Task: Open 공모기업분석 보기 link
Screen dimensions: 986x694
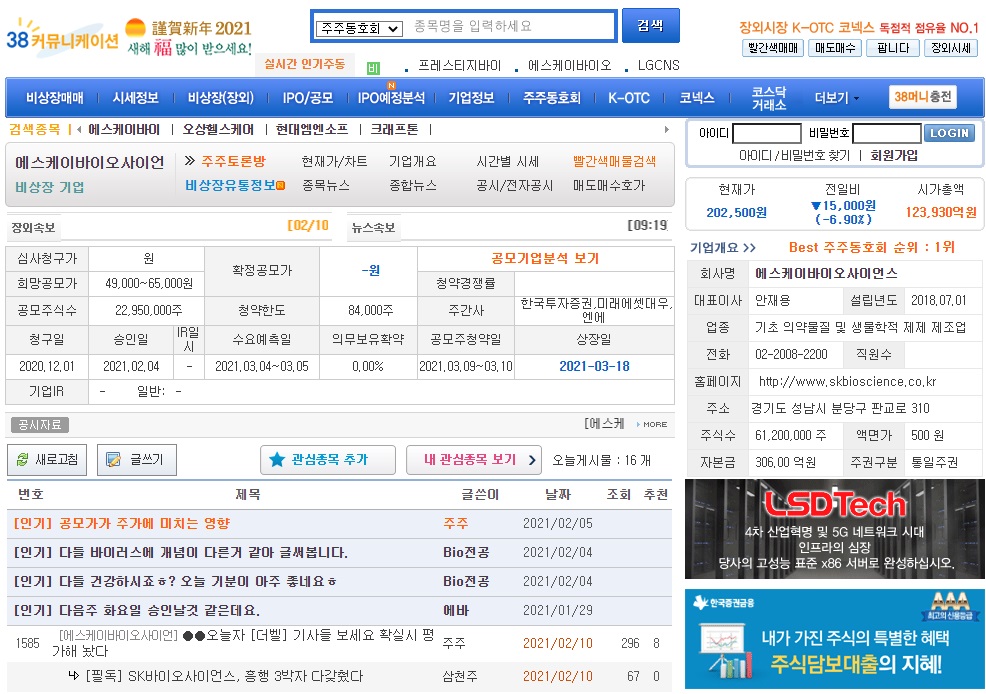Action: [545, 258]
